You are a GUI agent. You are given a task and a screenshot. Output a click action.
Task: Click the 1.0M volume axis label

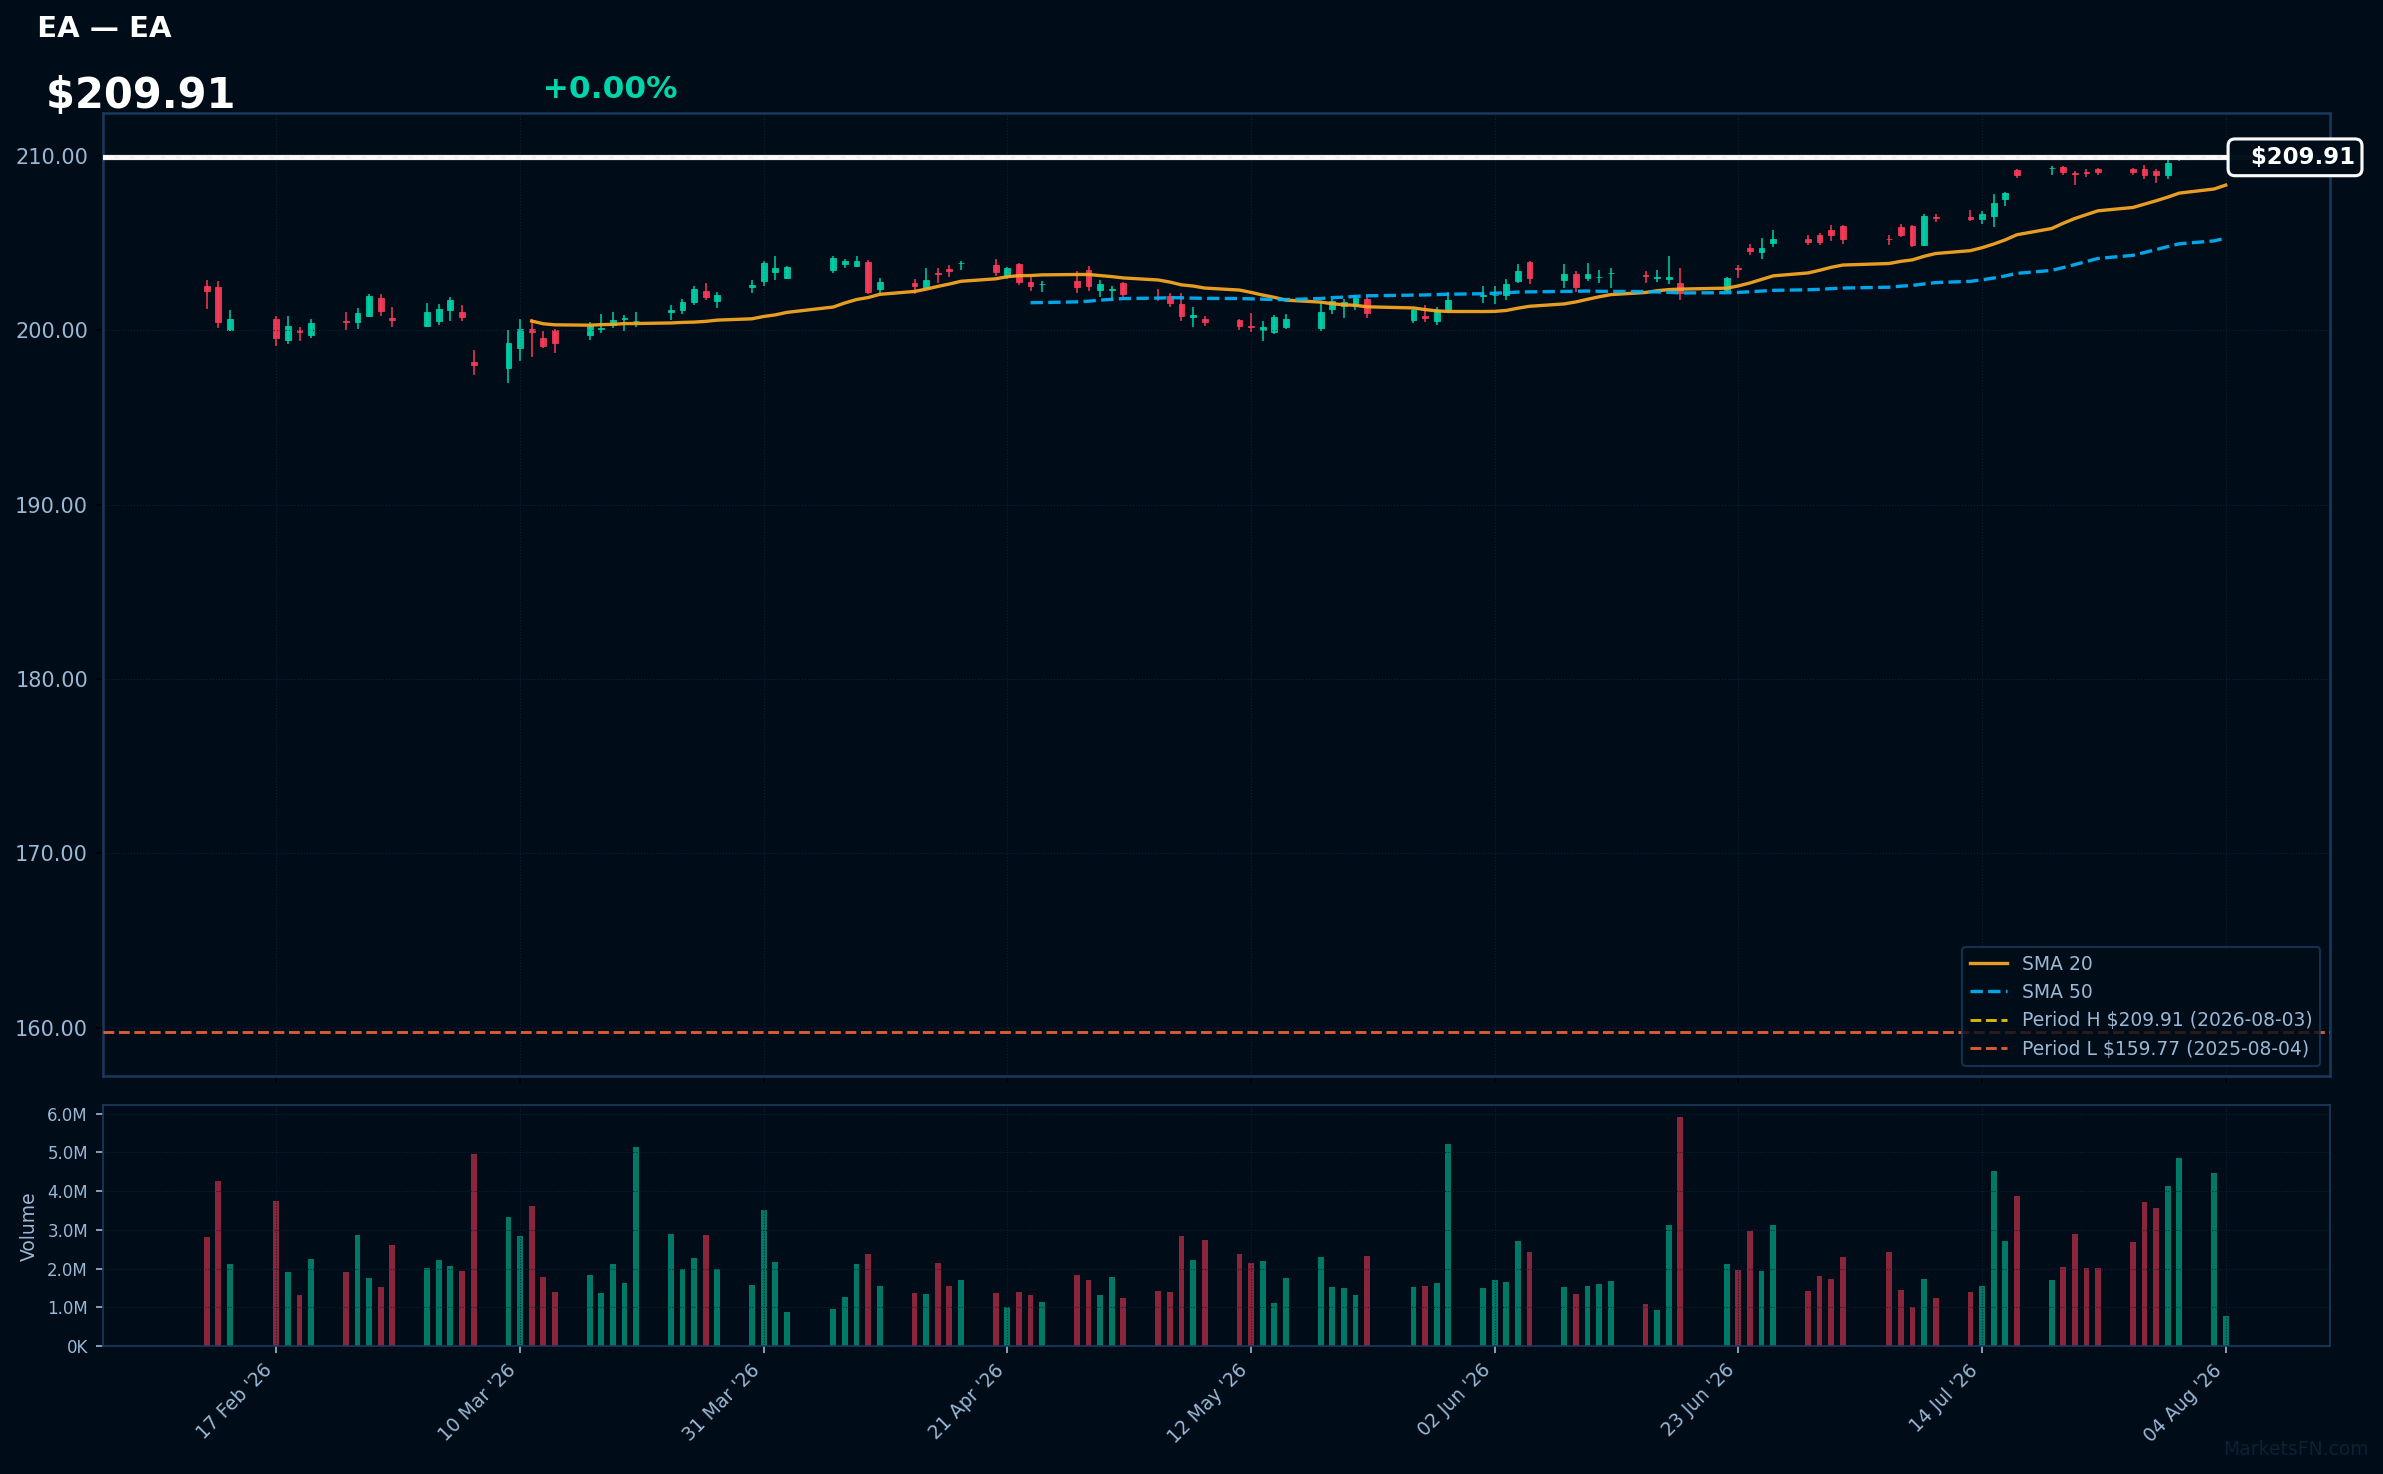pyautogui.click(x=67, y=1308)
